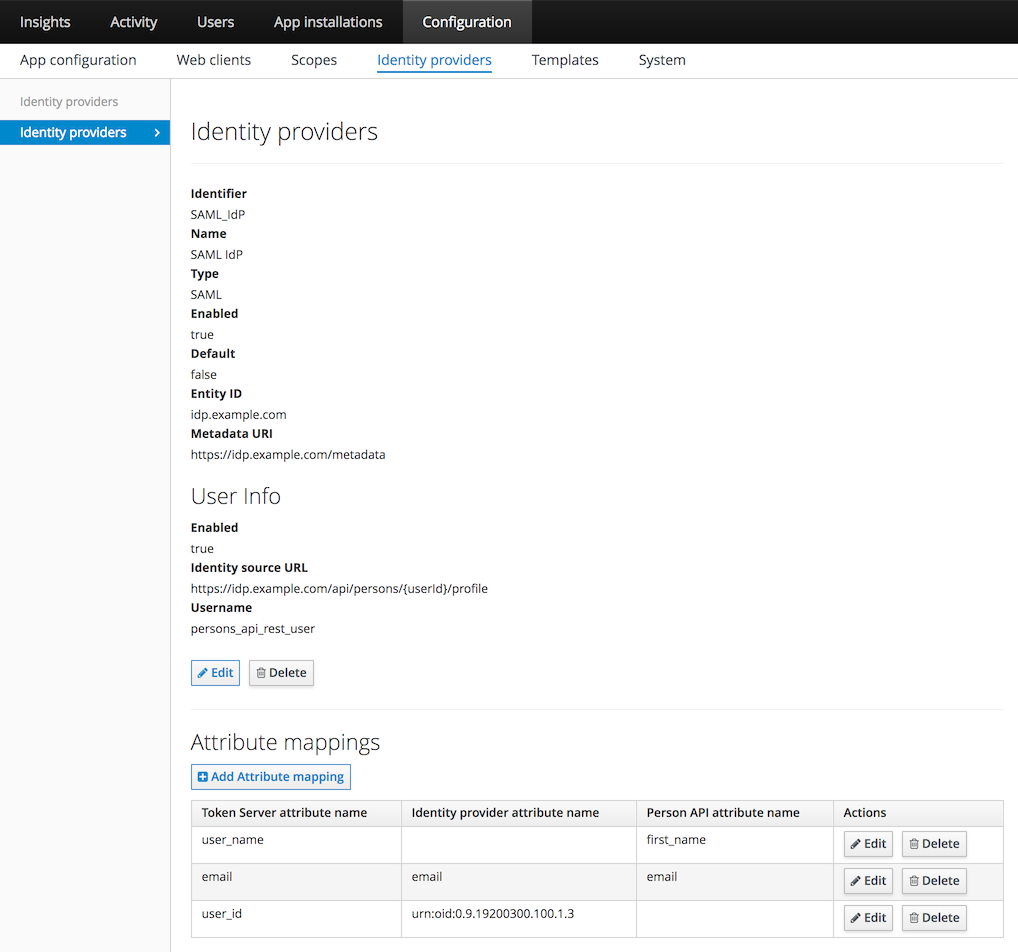Click the Add Attribute mapping button
The image size is (1018, 952).
coord(270,776)
